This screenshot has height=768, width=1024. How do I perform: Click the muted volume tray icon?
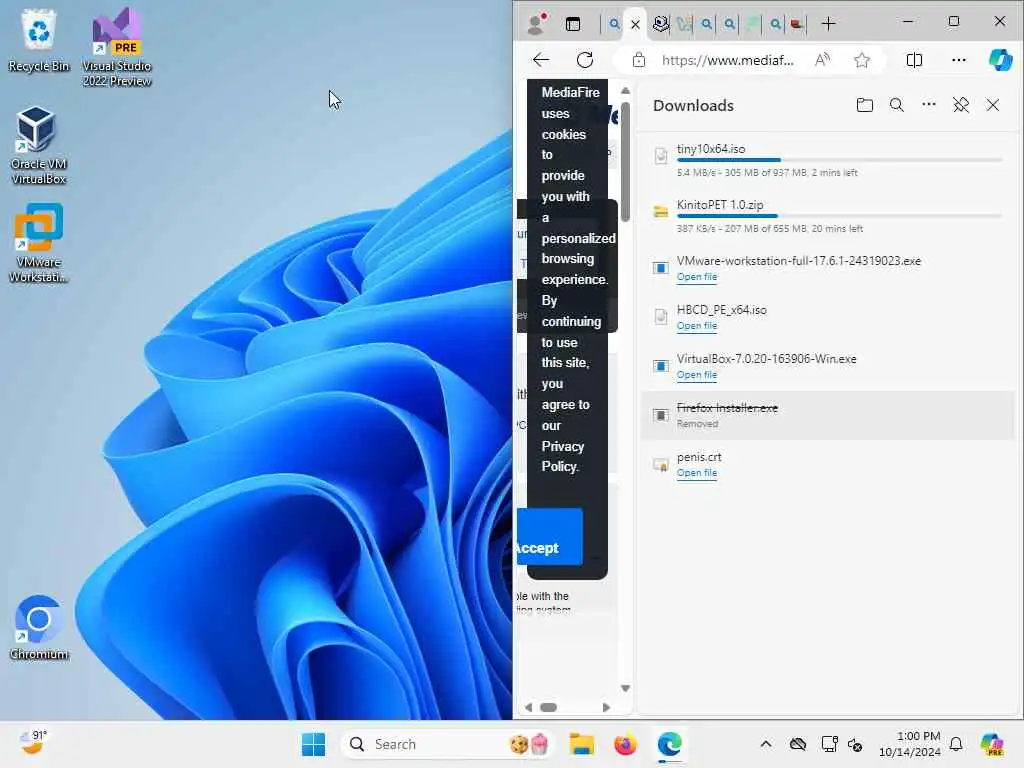pos(855,744)
